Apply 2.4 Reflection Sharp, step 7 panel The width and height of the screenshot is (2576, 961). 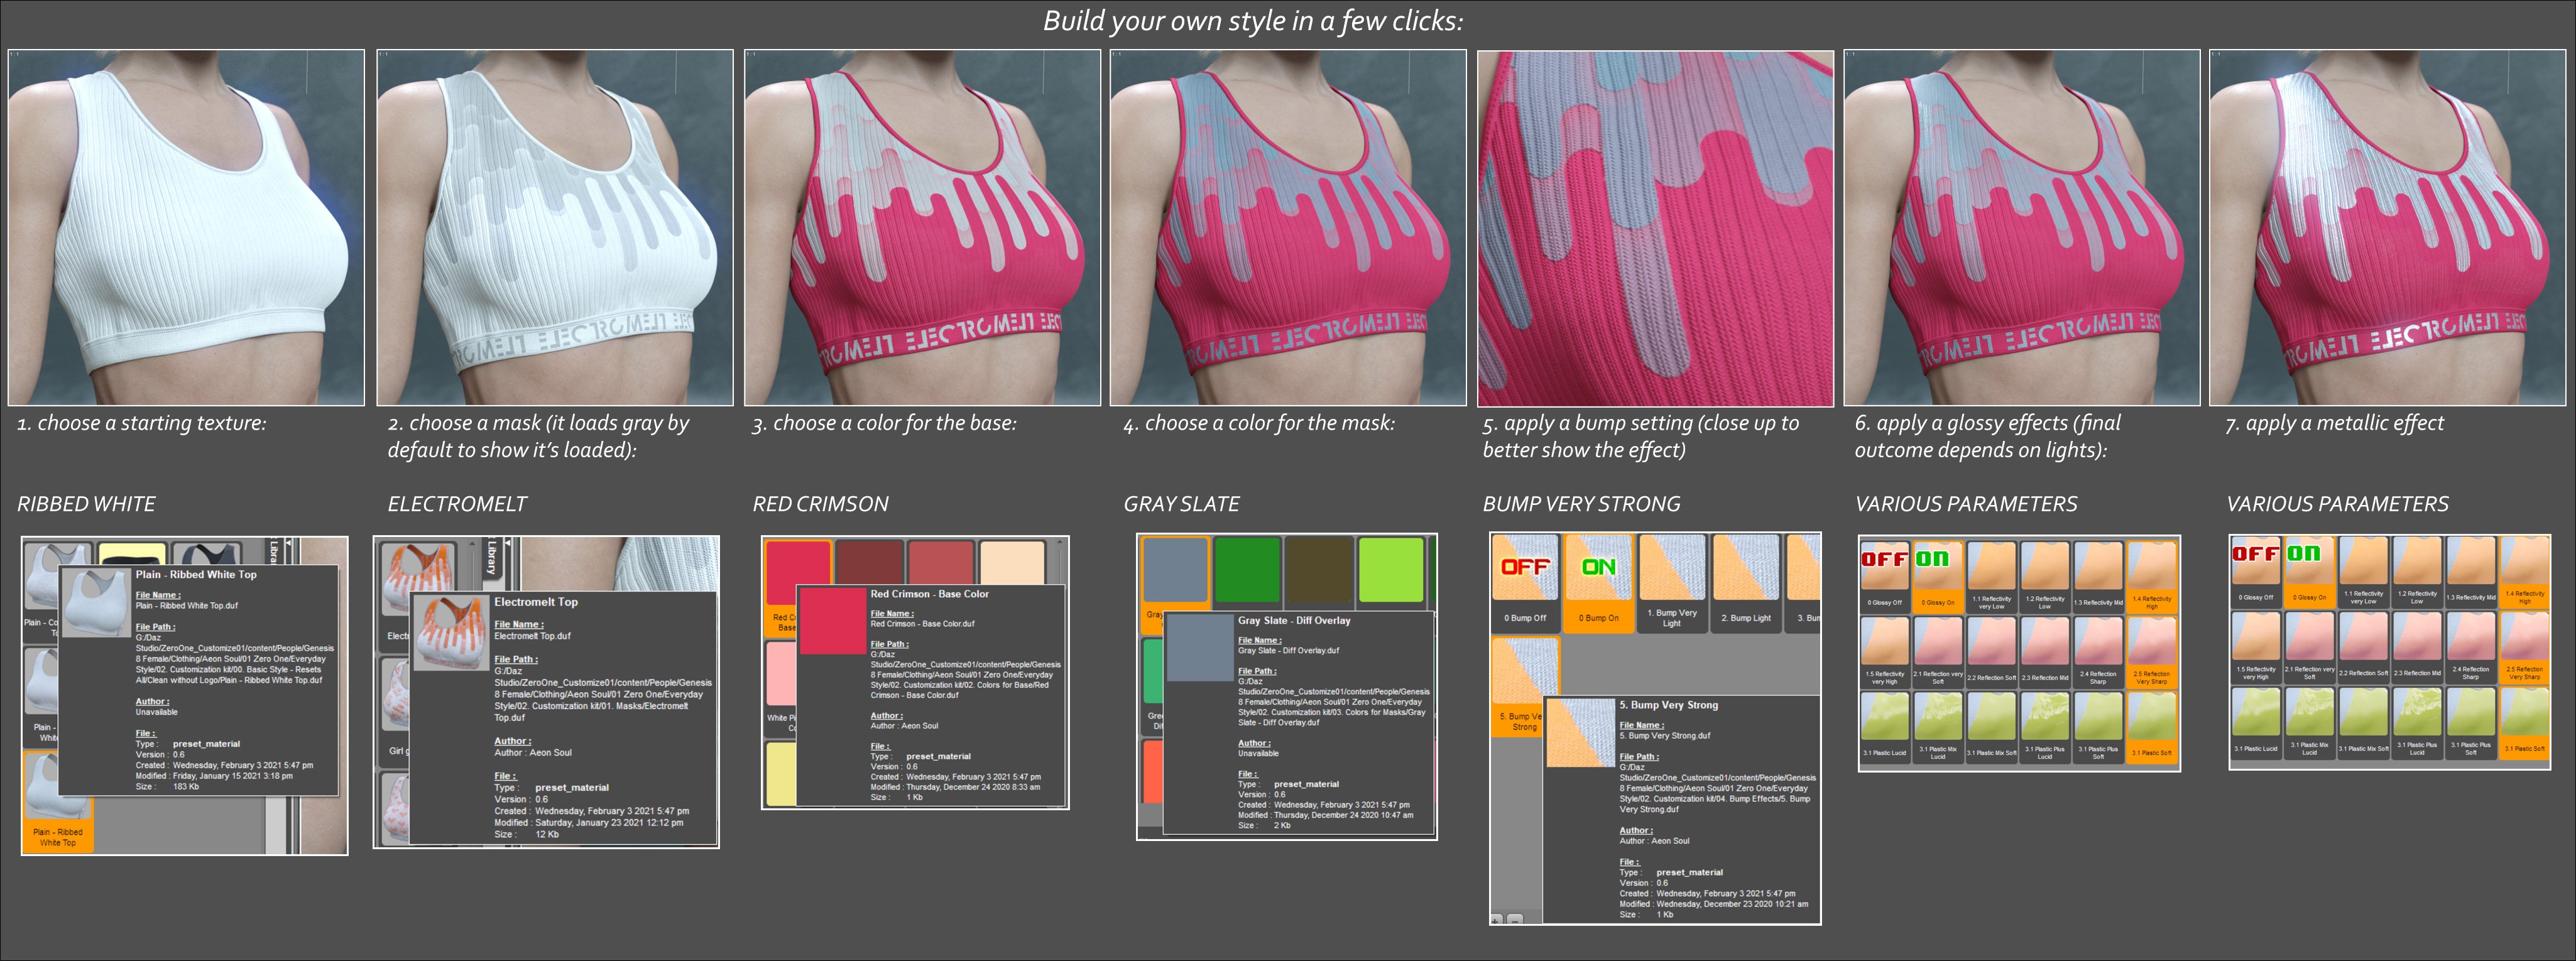pos(2470,647)
